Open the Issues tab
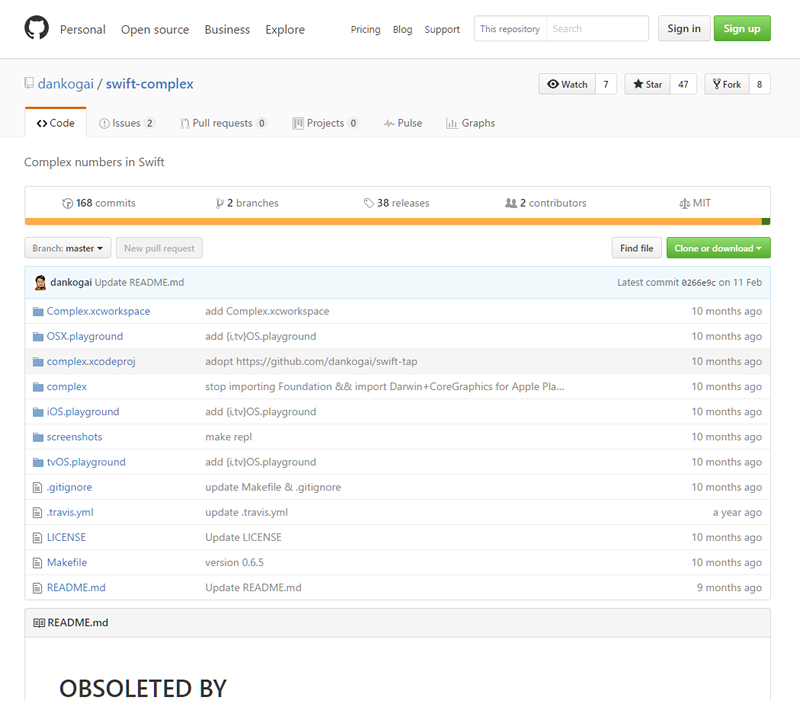 click(127, 123)
